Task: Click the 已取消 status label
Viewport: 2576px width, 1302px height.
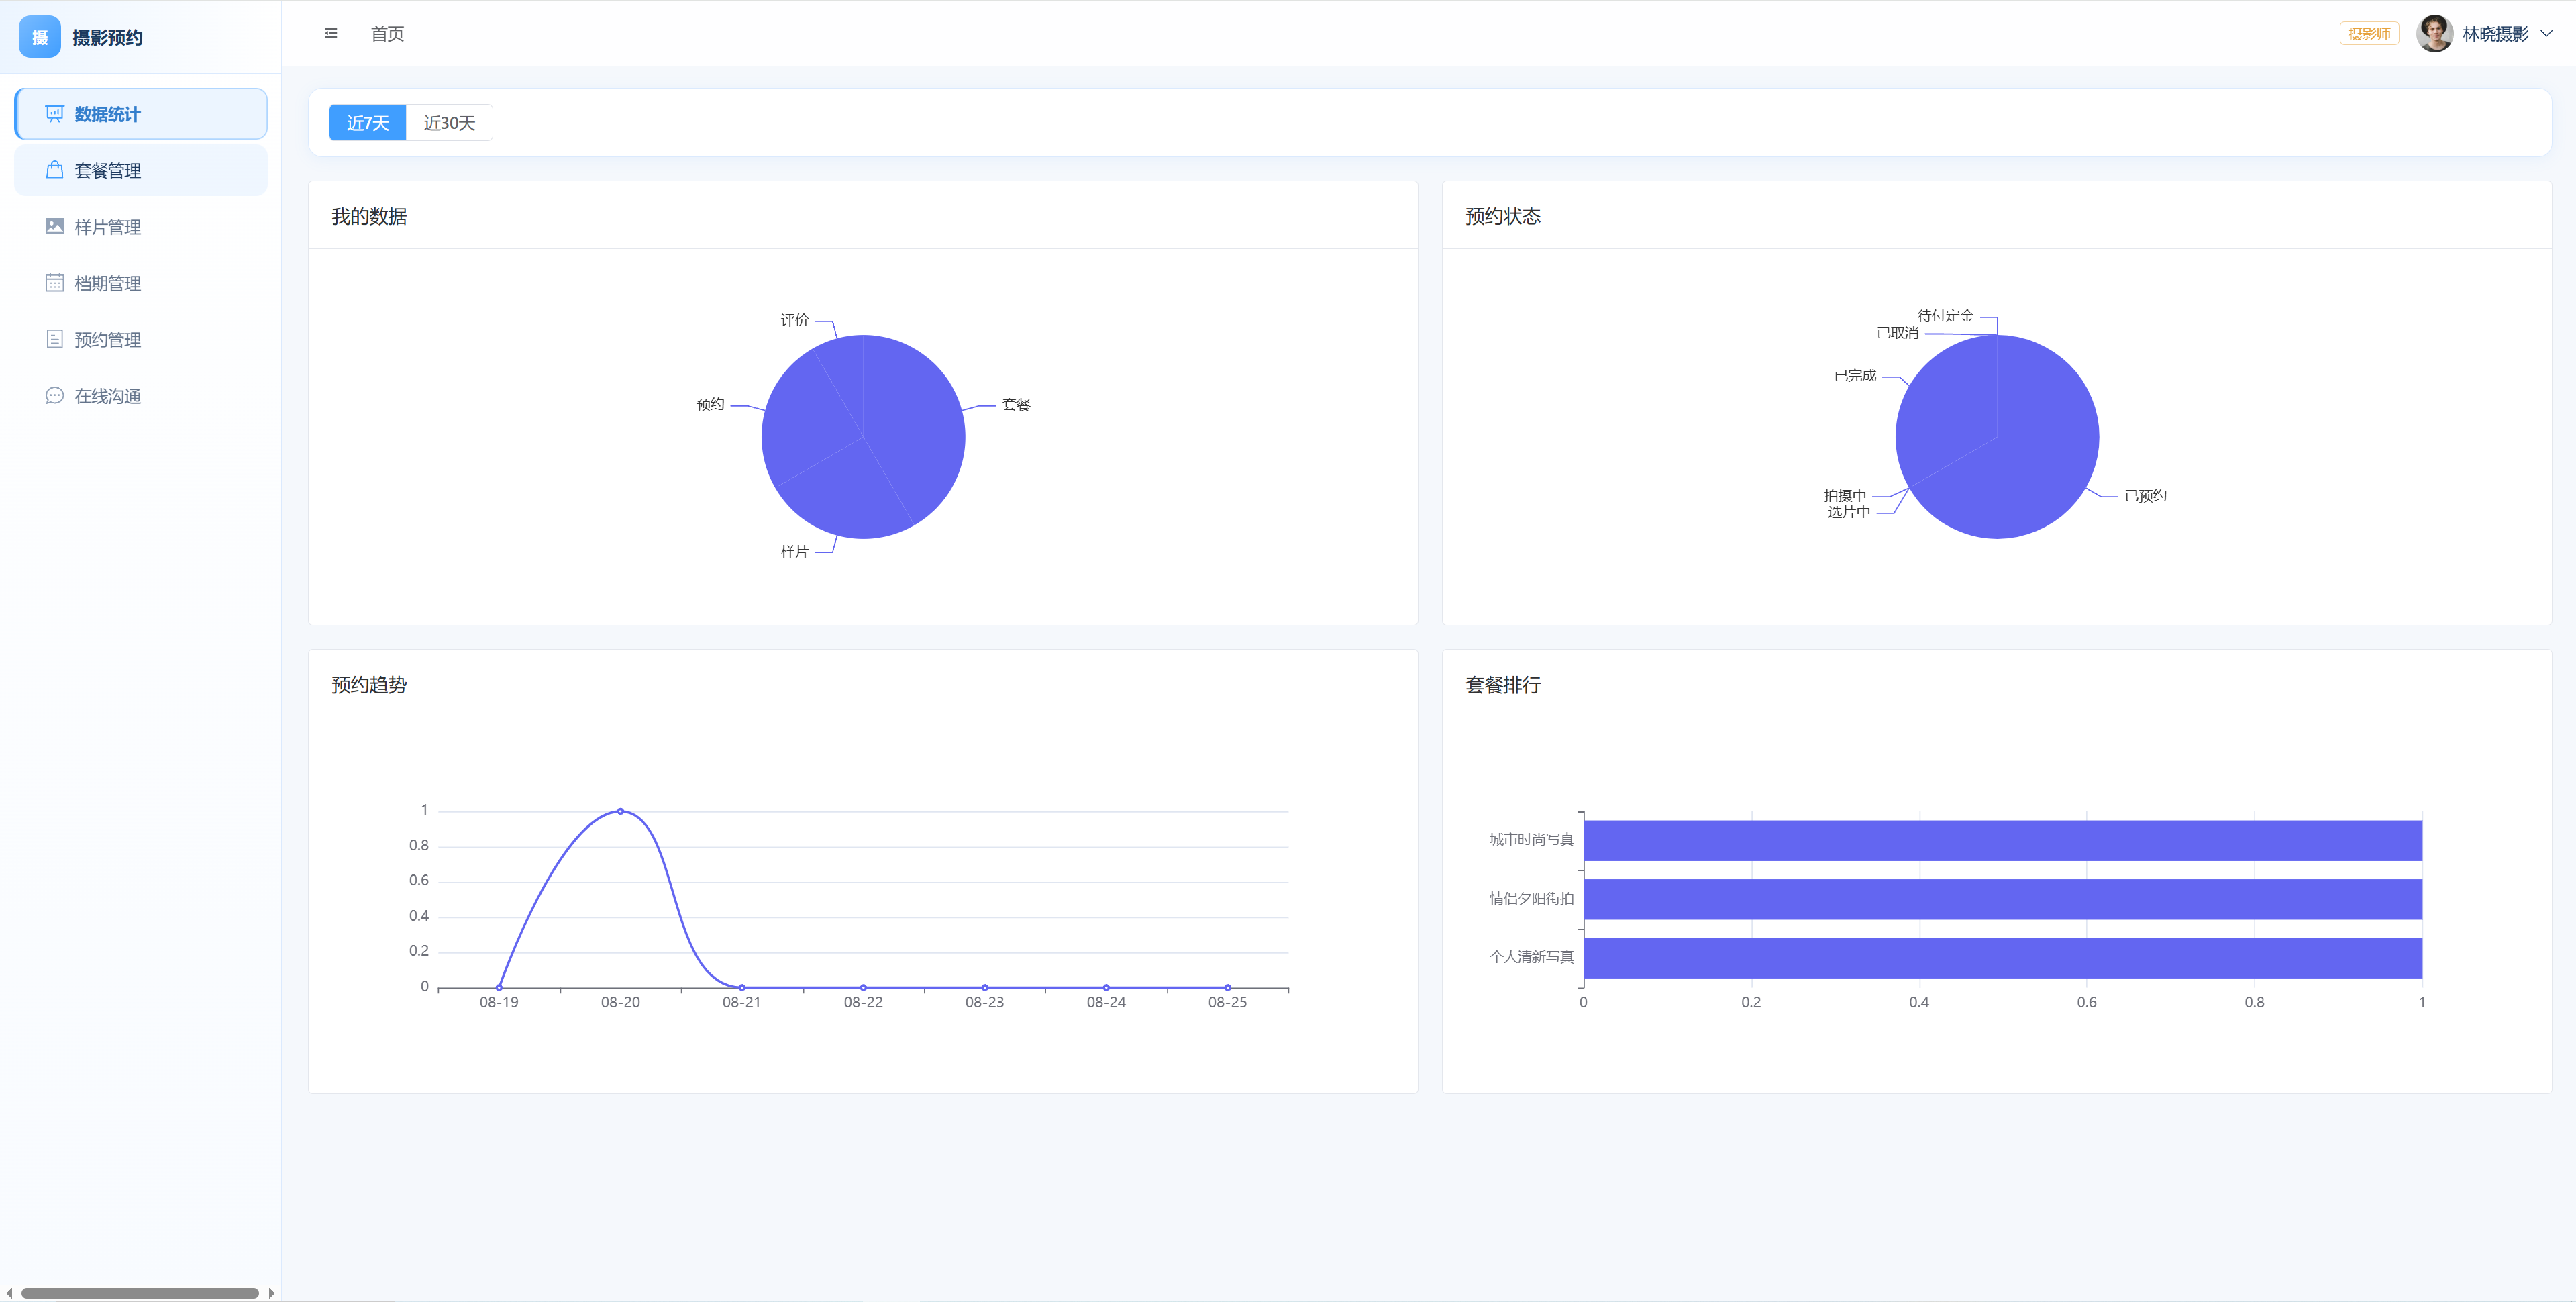Action: [x=1897, y=333]
